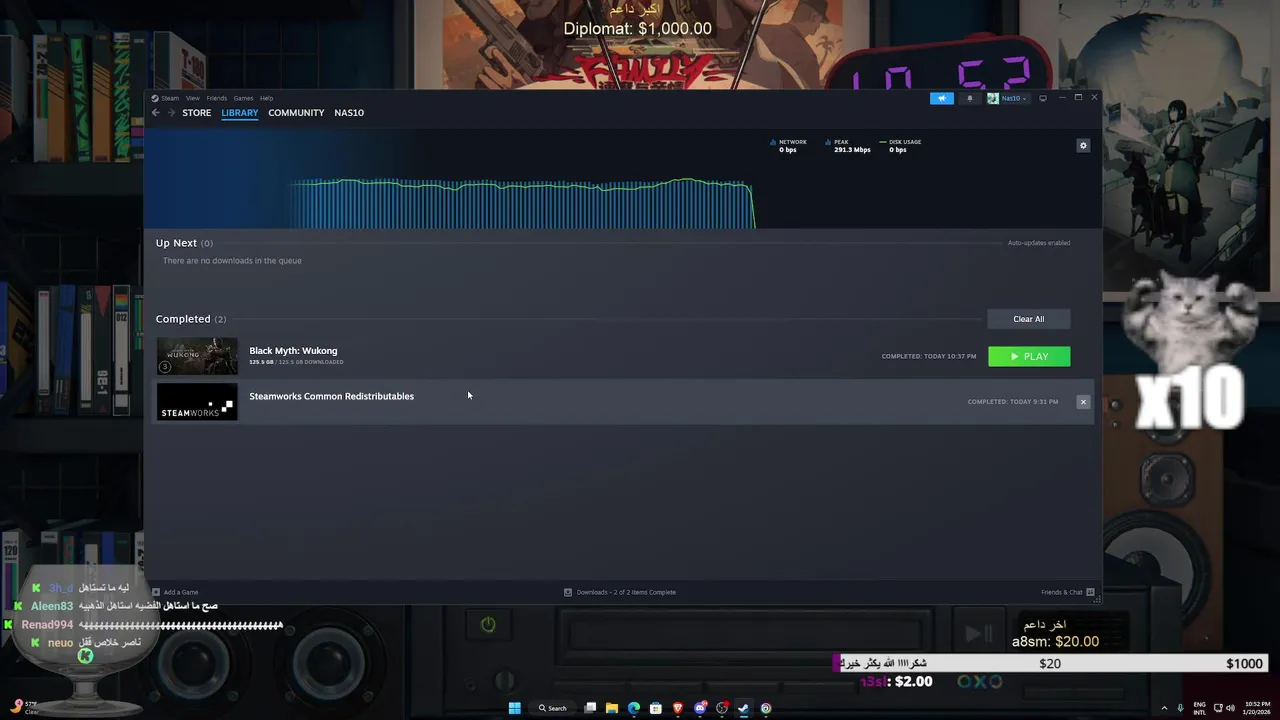
Task: Open the Black Myth: Wukong thumbnail
Action: [x=197, y=356]
